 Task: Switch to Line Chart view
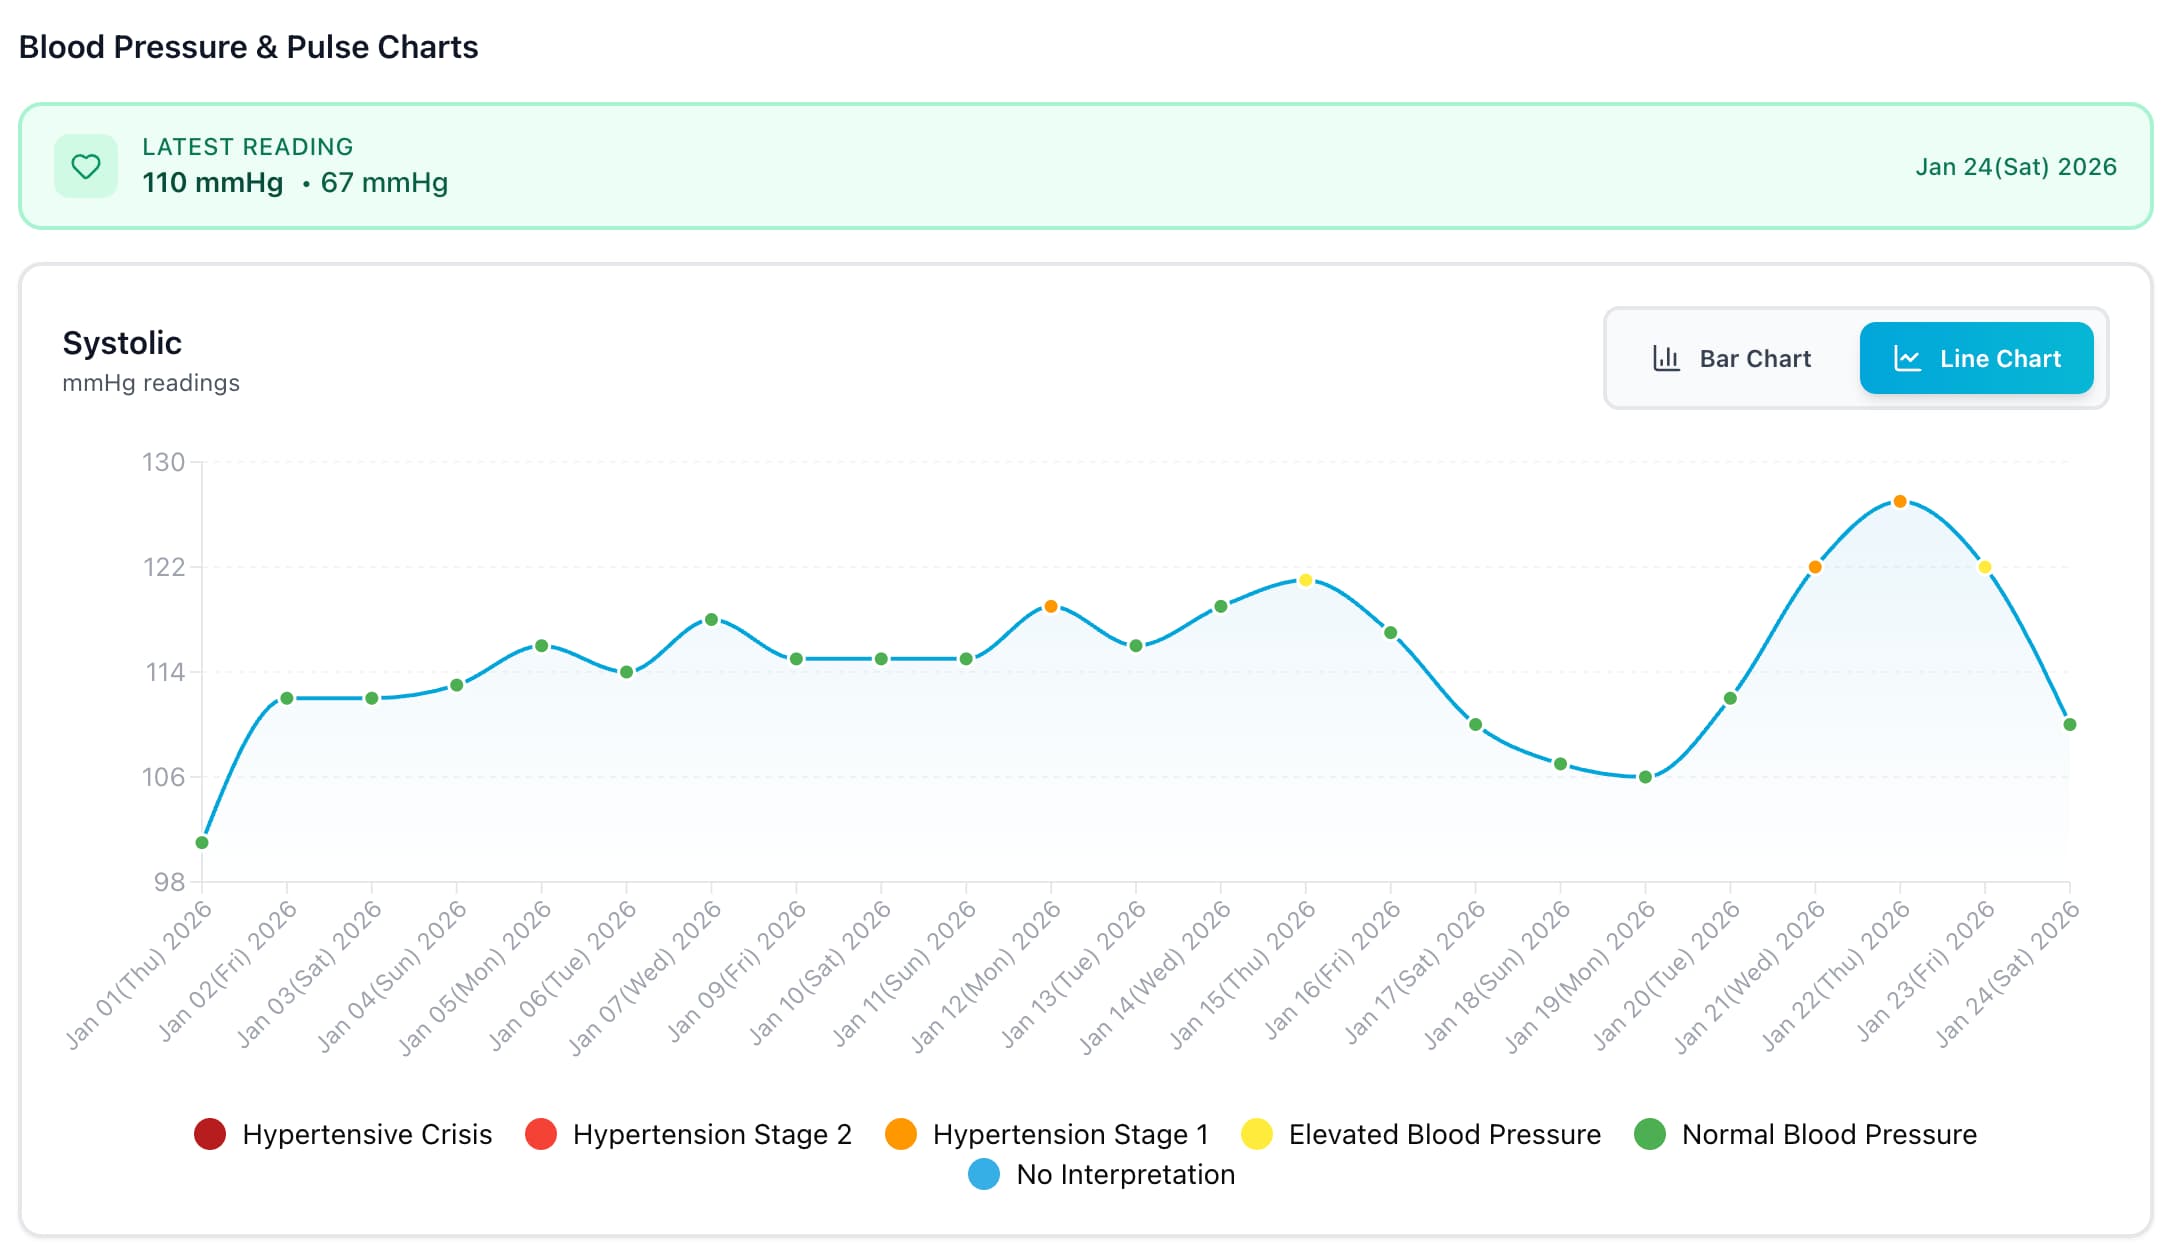pos(1977,358)
